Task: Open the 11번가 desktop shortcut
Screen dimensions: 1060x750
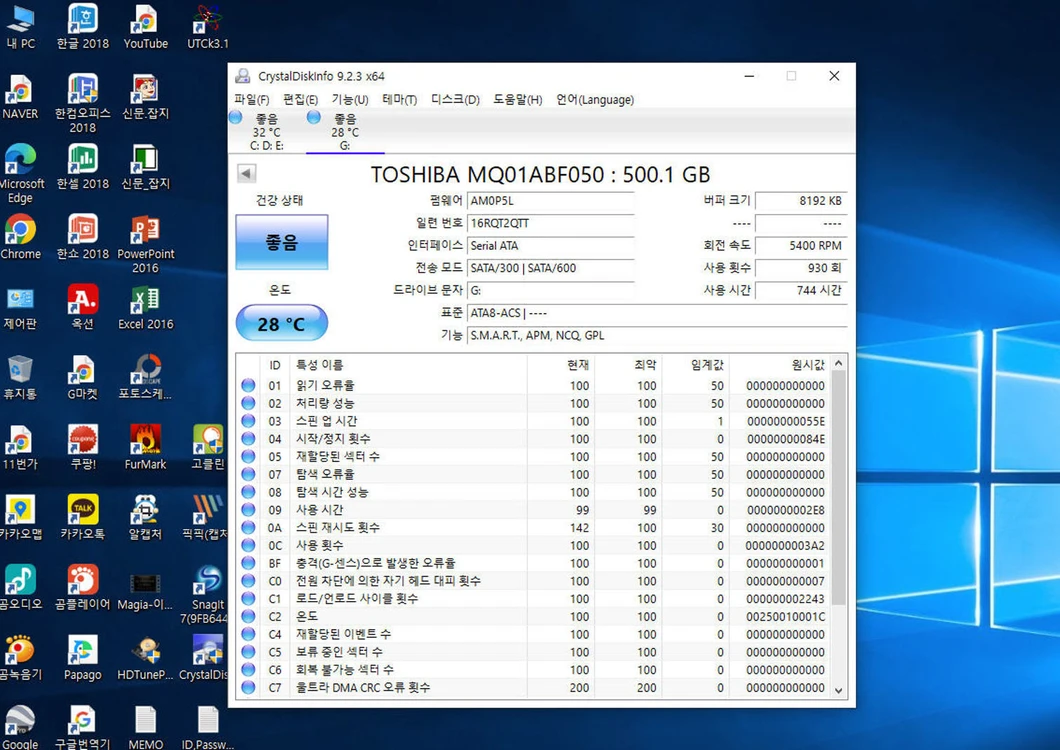Action: [x=20, y=448]
